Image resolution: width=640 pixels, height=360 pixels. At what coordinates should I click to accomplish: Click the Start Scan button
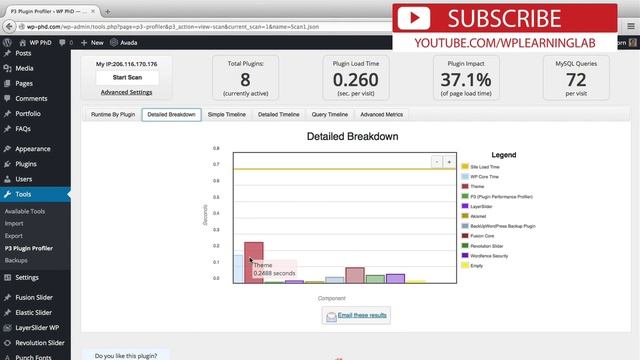click(x=127, y=78)
